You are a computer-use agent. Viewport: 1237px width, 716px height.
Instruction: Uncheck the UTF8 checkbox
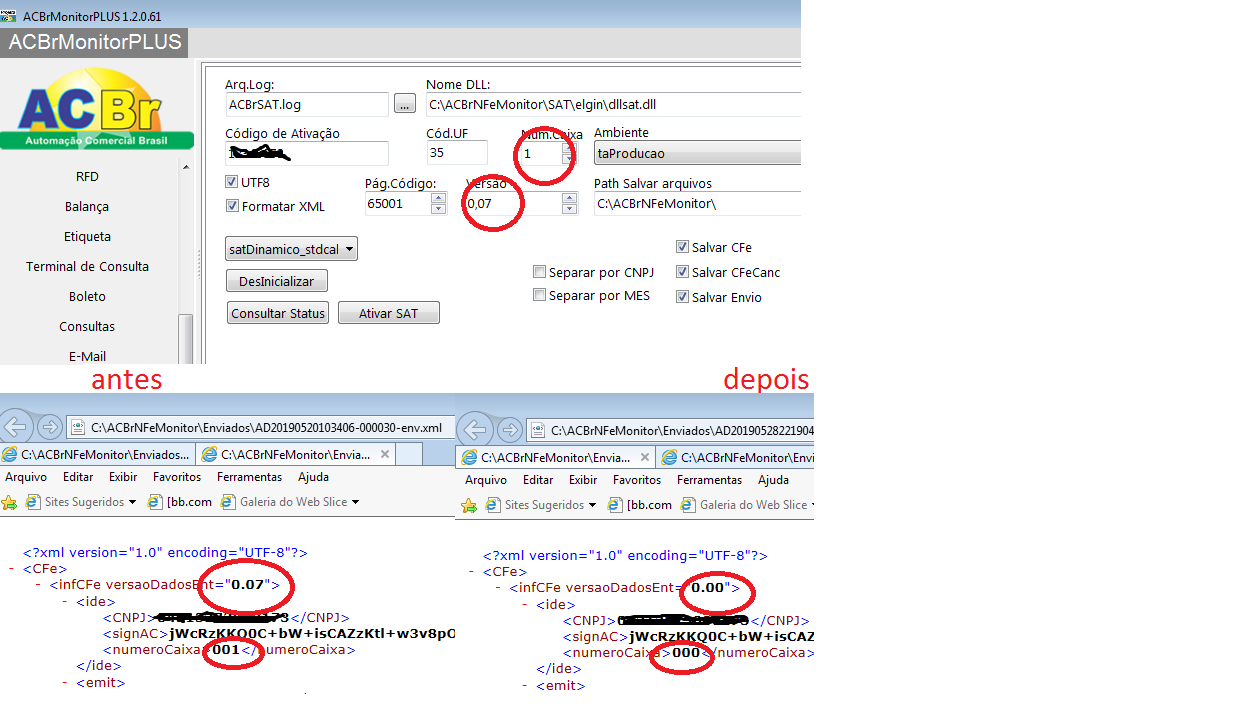233,183
